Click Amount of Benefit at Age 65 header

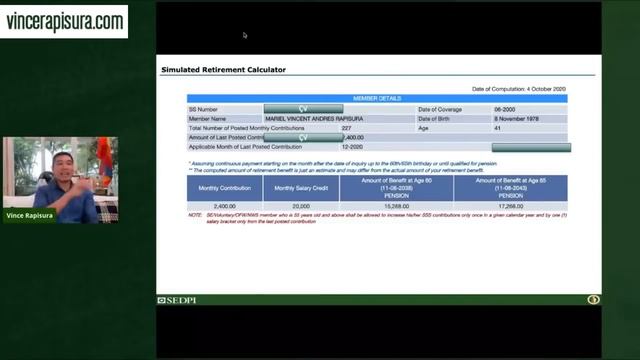[511, 188]
